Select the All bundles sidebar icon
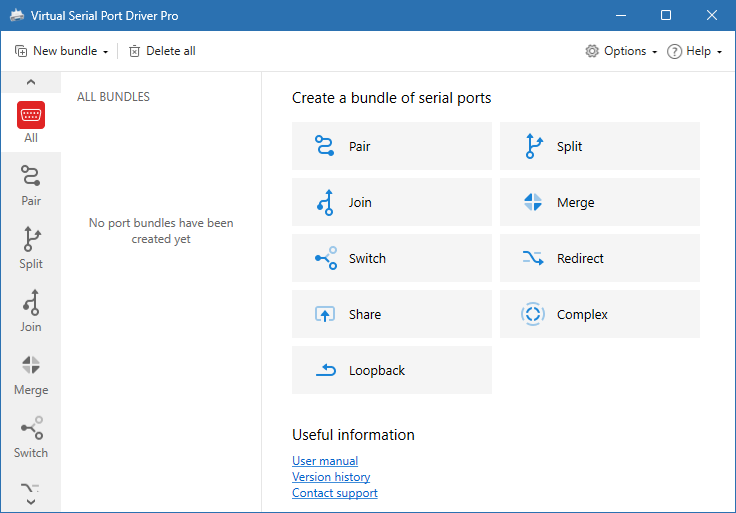The width and height of the screenshot is (736, 513). (31, 122)
